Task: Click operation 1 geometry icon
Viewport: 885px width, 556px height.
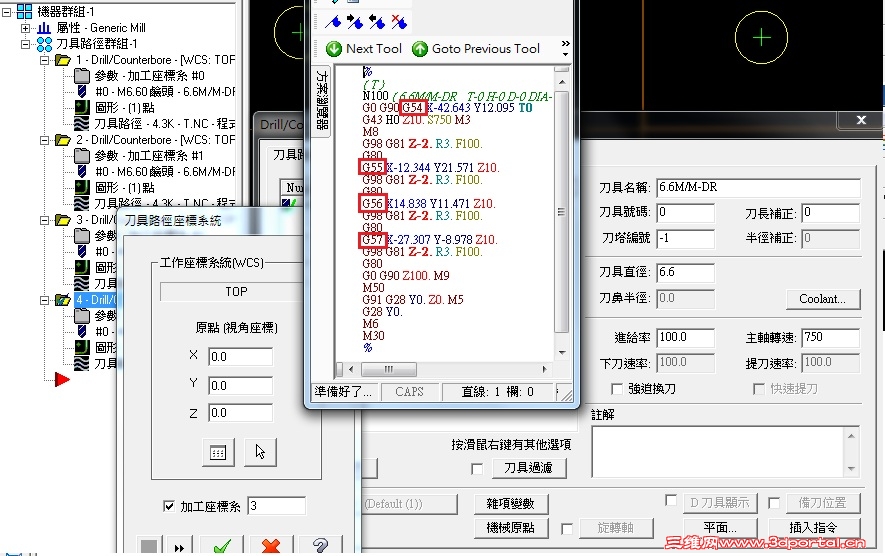Action: click(82, 107)
